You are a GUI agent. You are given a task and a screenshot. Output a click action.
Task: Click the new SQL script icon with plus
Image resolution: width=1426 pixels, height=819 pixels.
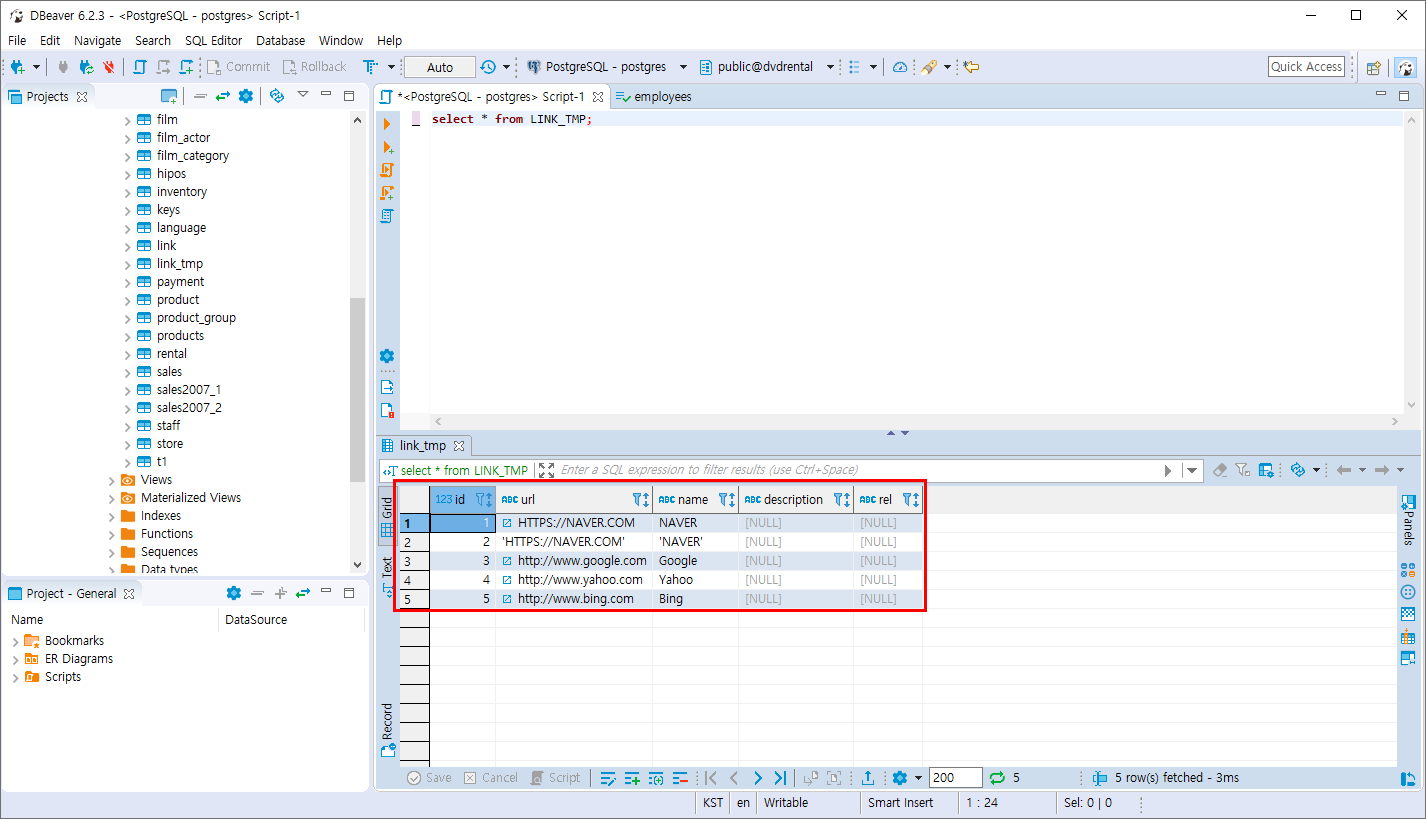[186, 67]
